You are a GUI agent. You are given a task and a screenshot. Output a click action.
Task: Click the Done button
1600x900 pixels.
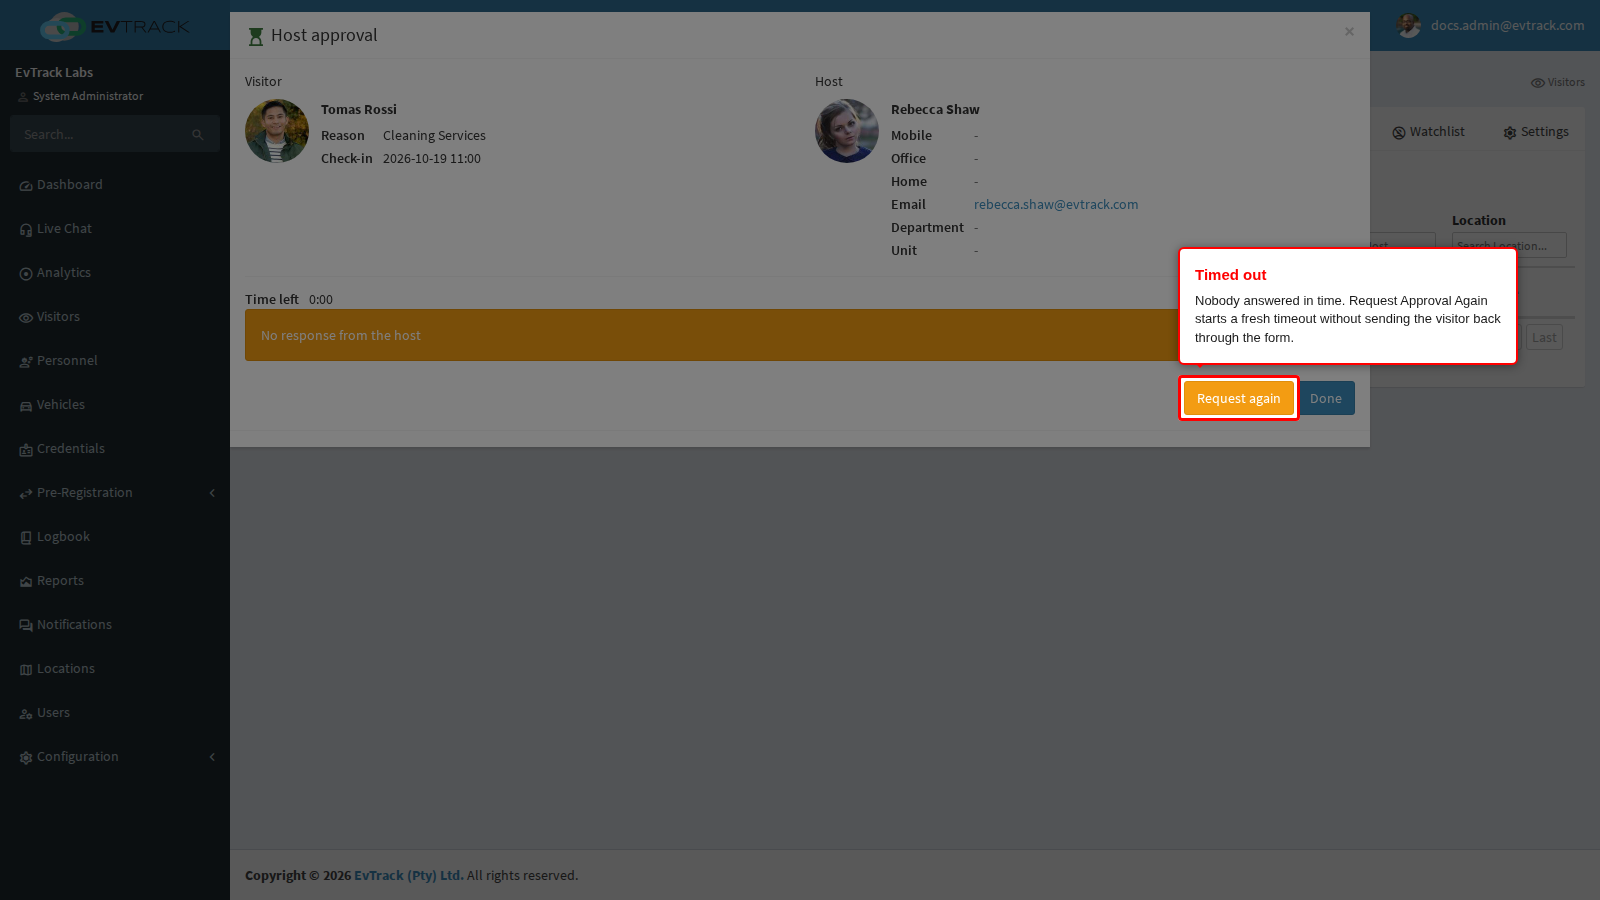point(1326,398)
